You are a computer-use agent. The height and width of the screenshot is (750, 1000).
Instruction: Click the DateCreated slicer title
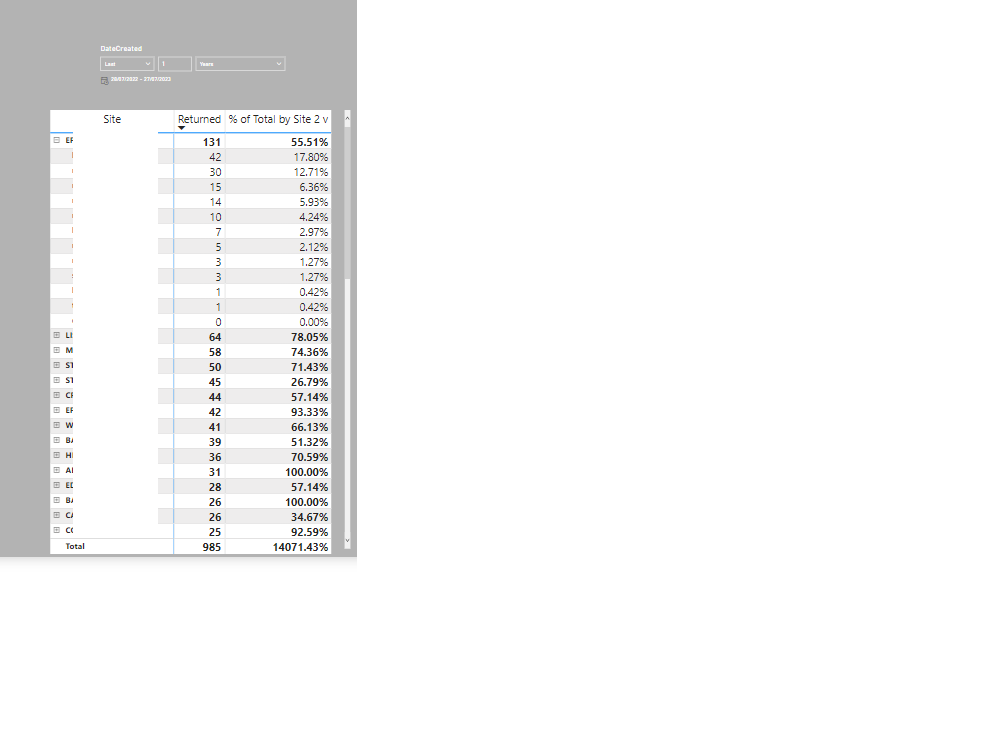tap(121, 48)
